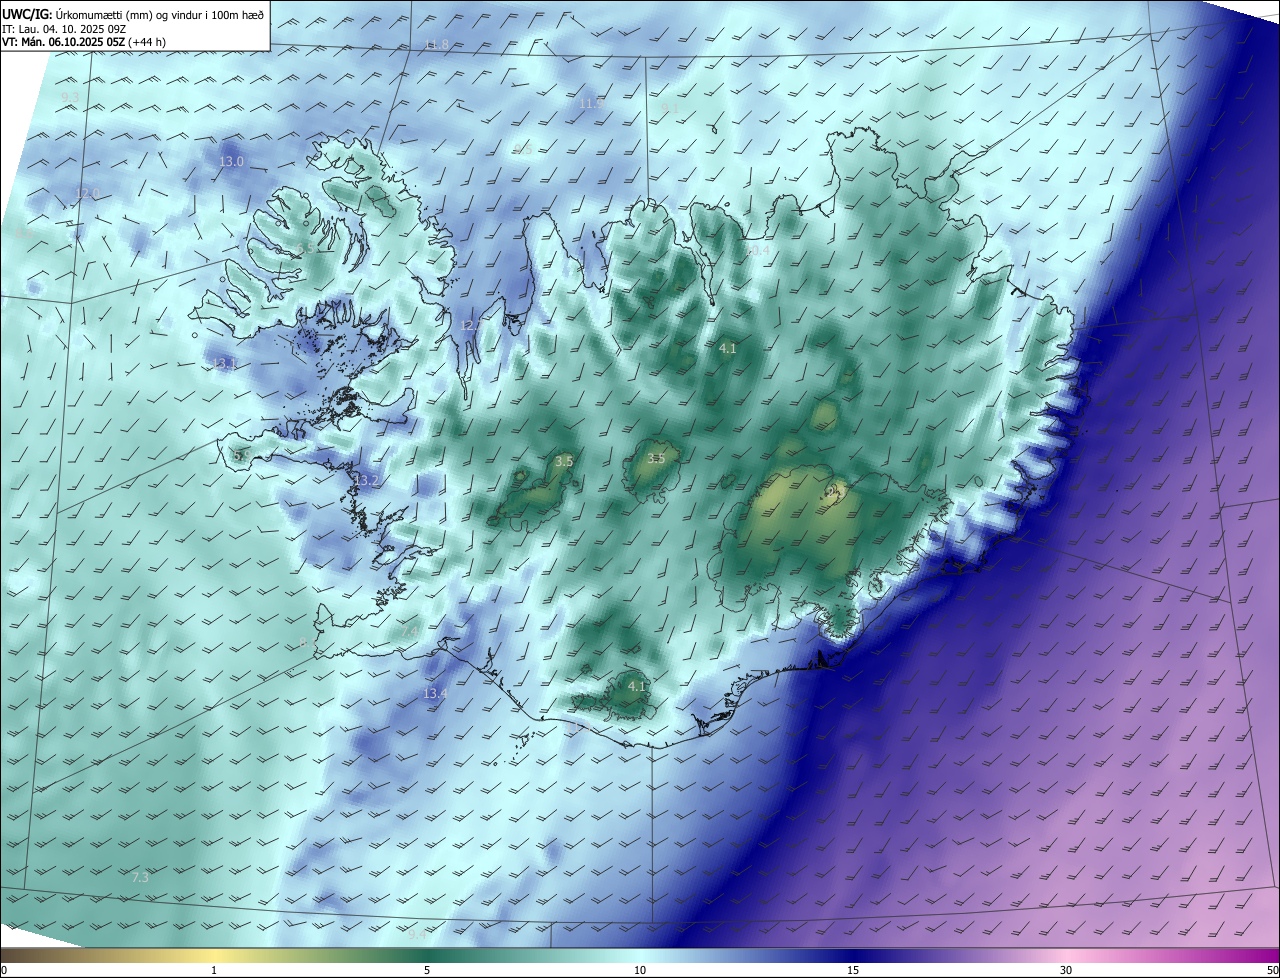1280x978 pixels.
Task: Click the 13.1 value label on the map
Action: [x=225, y=364]
